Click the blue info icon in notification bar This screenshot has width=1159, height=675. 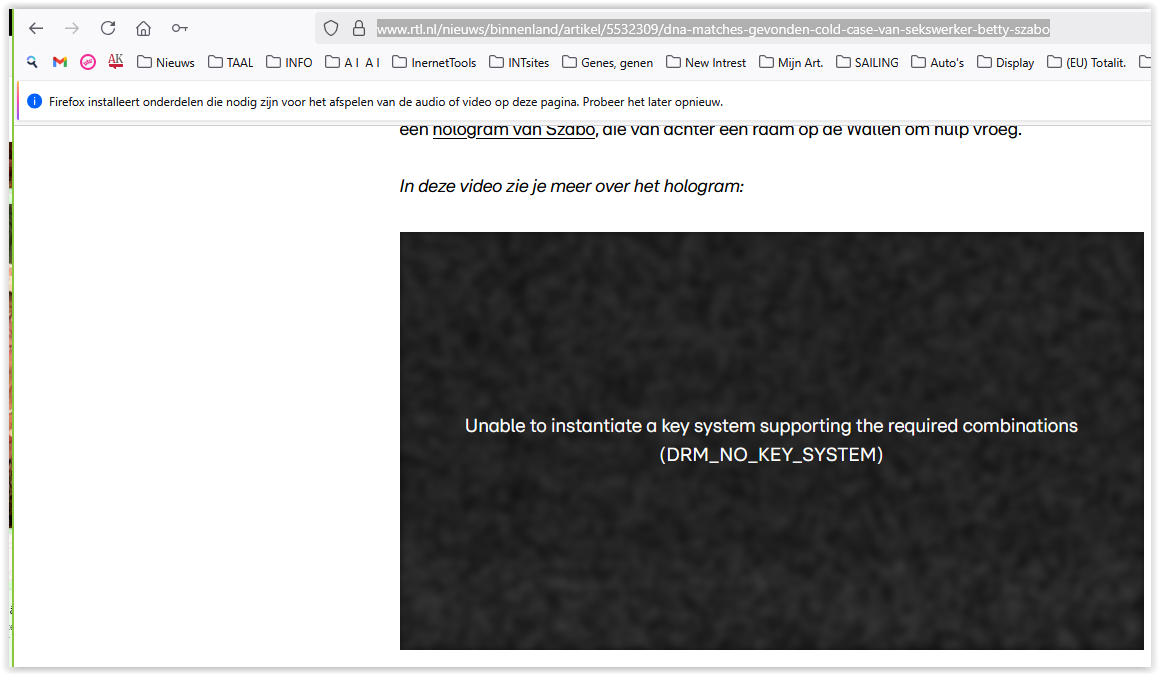click(x=34, y=101)
